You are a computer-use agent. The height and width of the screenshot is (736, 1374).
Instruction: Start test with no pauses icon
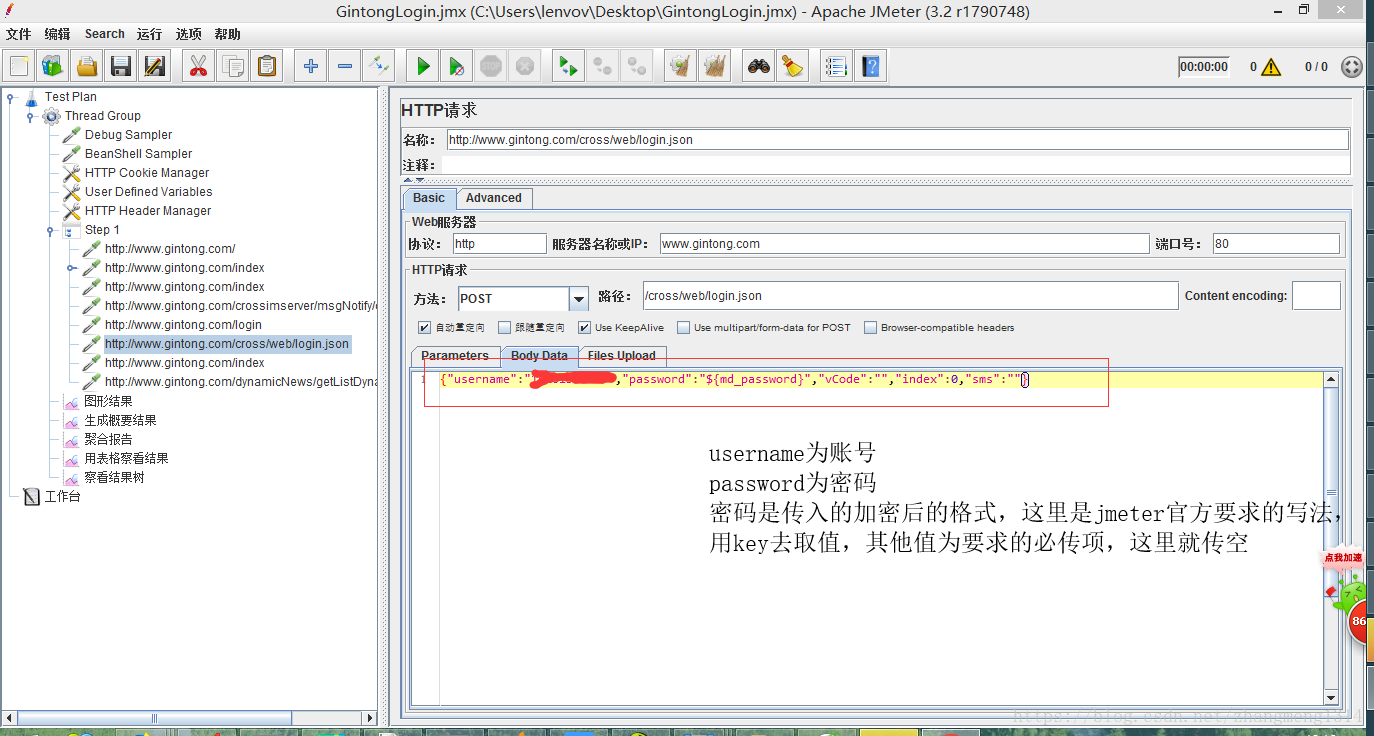coord(456,66)
